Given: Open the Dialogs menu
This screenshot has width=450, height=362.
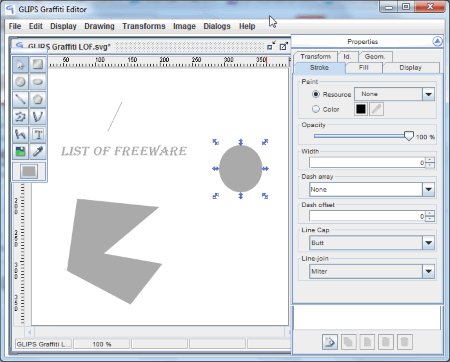Looking at the screenshot, I should 217,26.
